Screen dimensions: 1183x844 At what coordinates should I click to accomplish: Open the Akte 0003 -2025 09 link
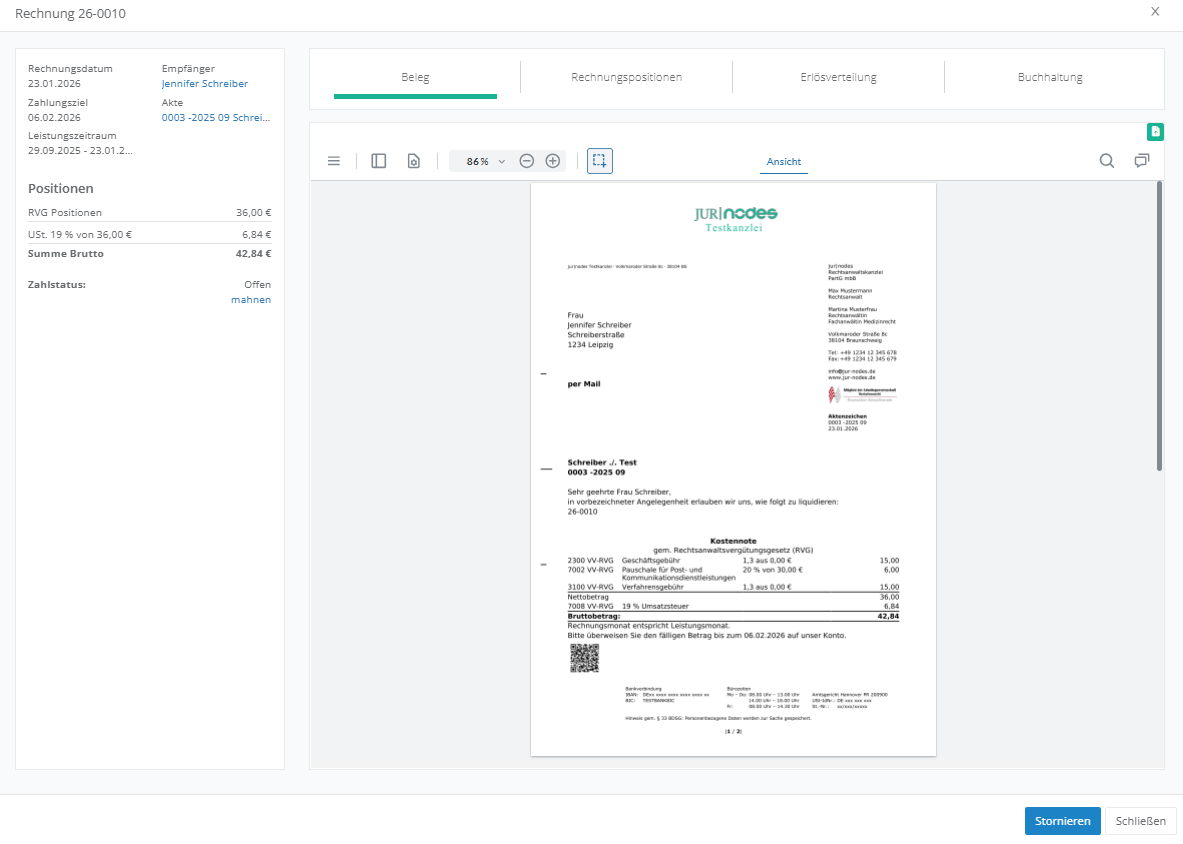pyautogui.click(x=216, y=118)
